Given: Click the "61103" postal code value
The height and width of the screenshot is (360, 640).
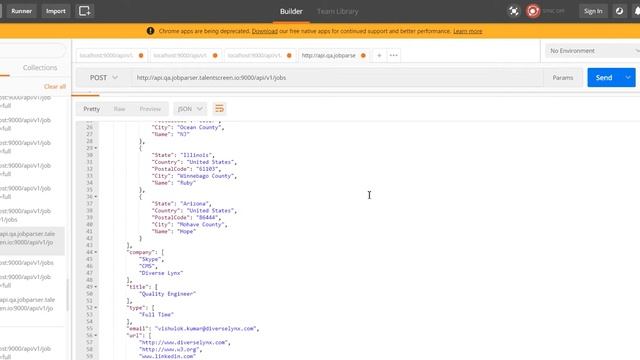Looking at the screenshot, I should [x=207, y=169].
